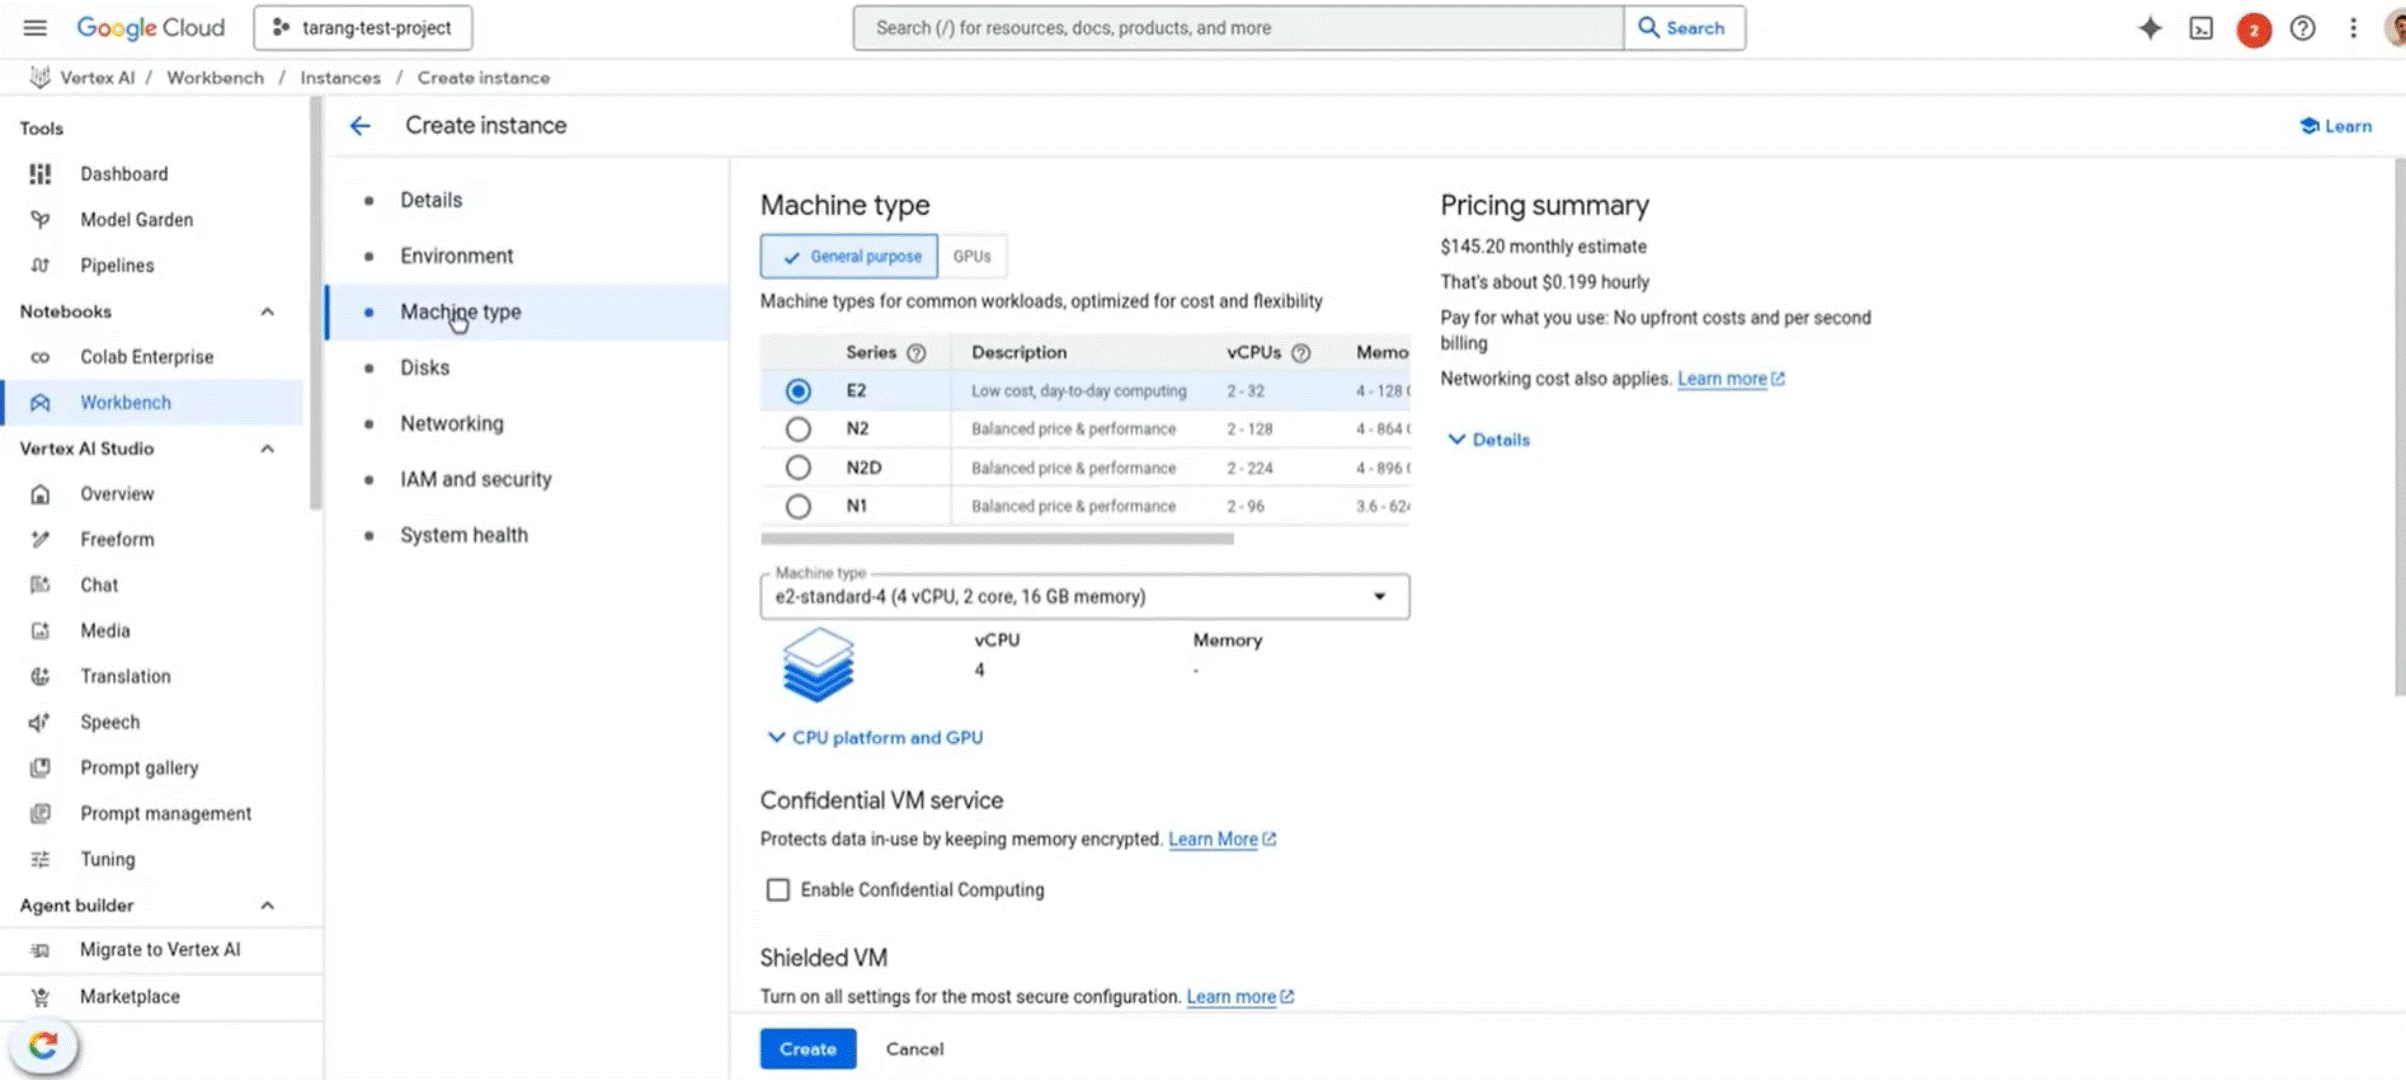Go back using the left arrow

point(360,125)
